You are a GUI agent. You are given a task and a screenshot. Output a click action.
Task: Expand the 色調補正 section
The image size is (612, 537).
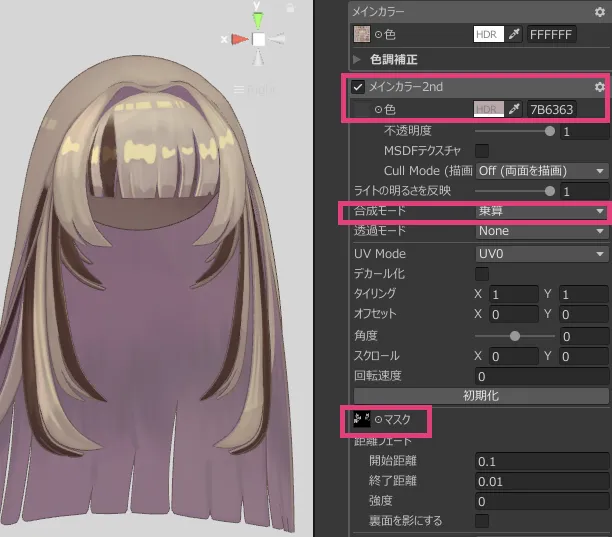coord(356,59)
